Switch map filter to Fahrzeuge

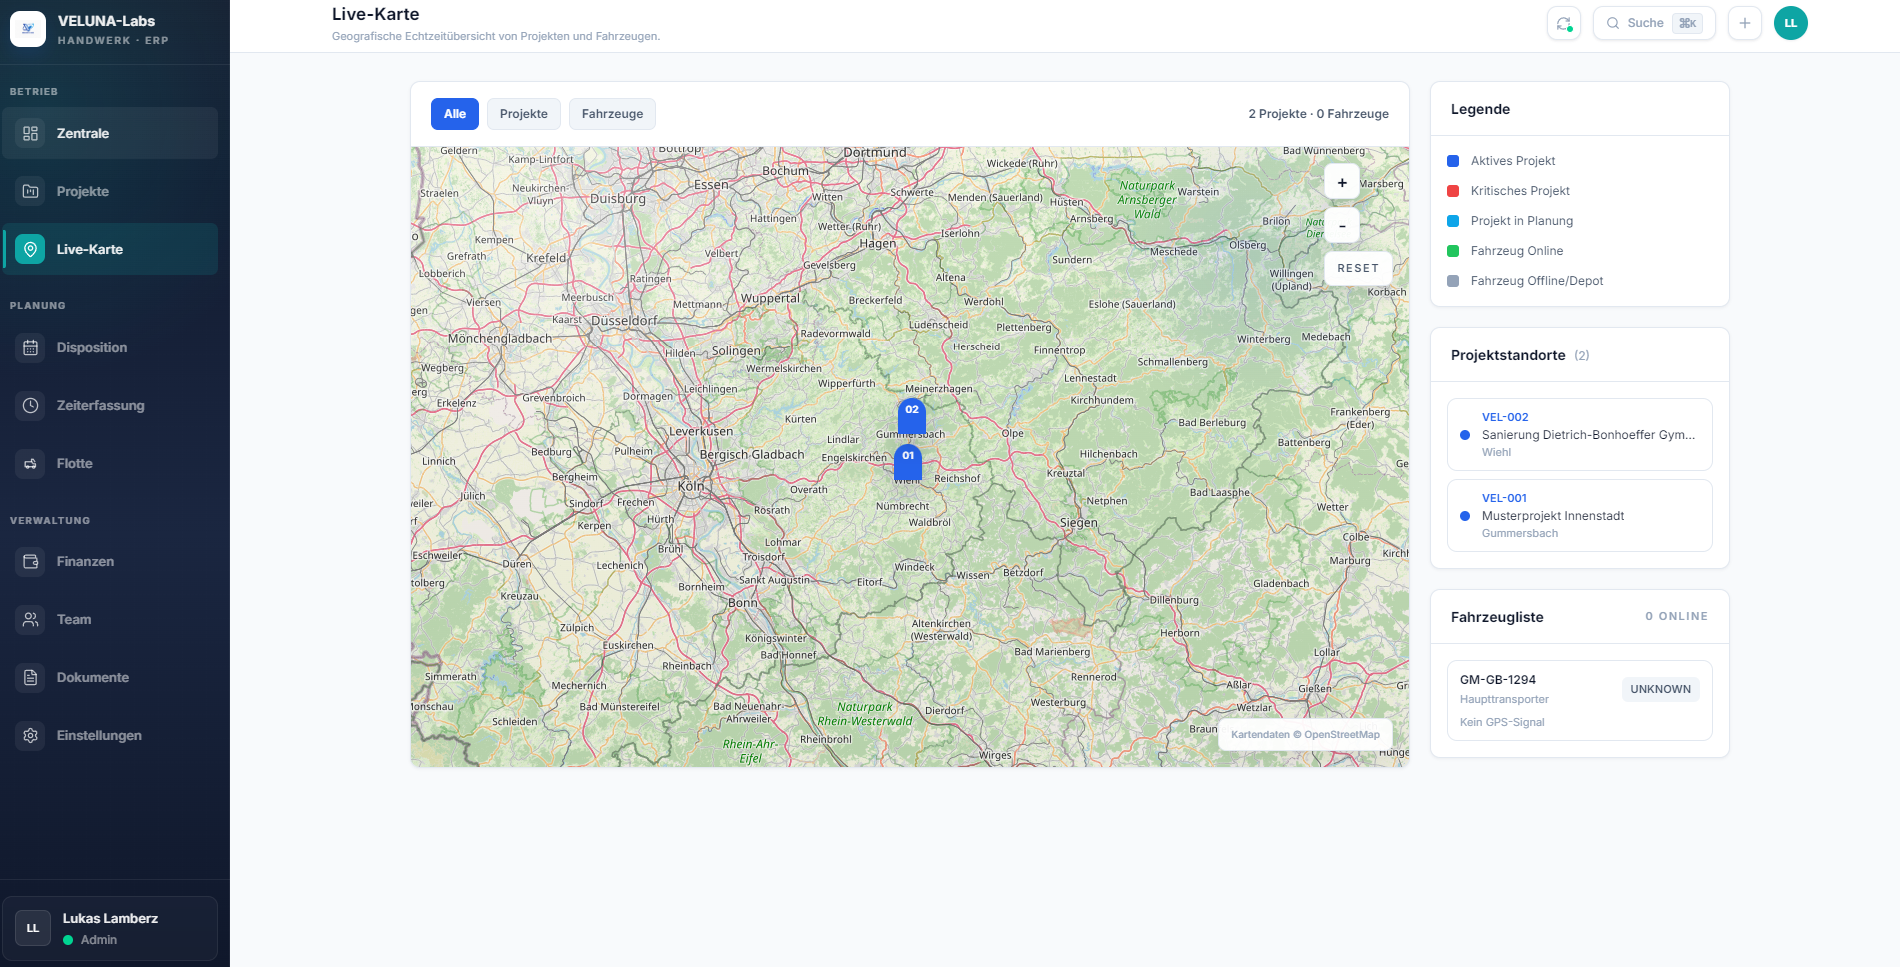pyautogui.click(x=612, y=114)
